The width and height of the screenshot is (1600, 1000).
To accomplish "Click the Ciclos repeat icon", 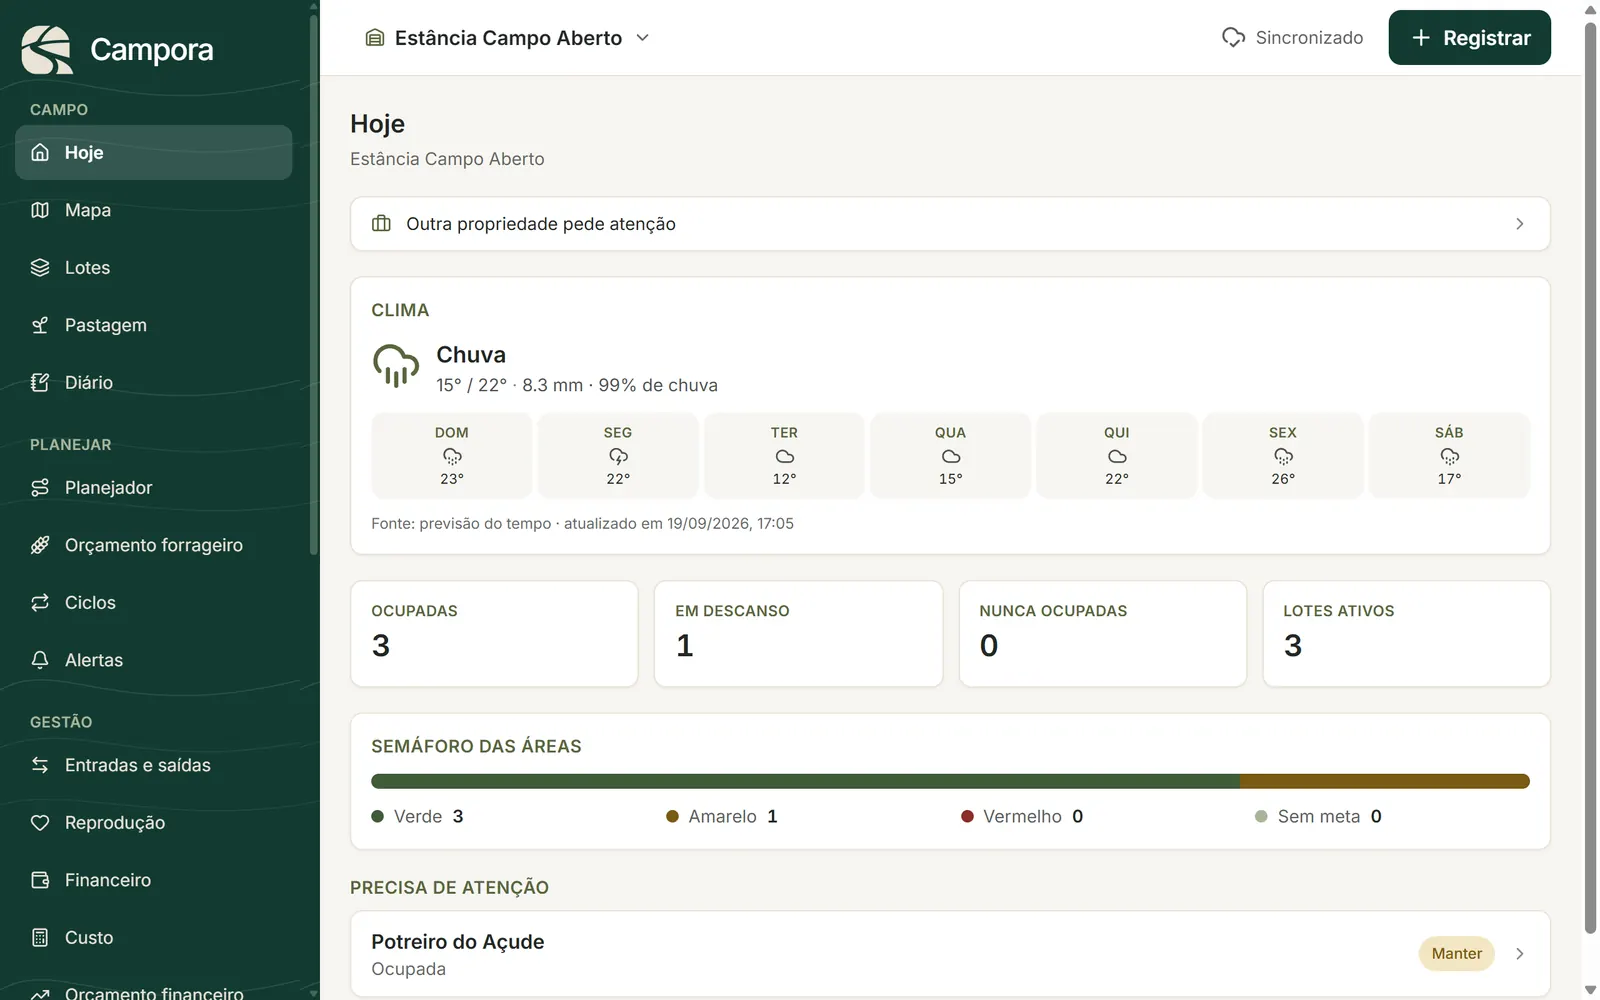I will point(40,602).
